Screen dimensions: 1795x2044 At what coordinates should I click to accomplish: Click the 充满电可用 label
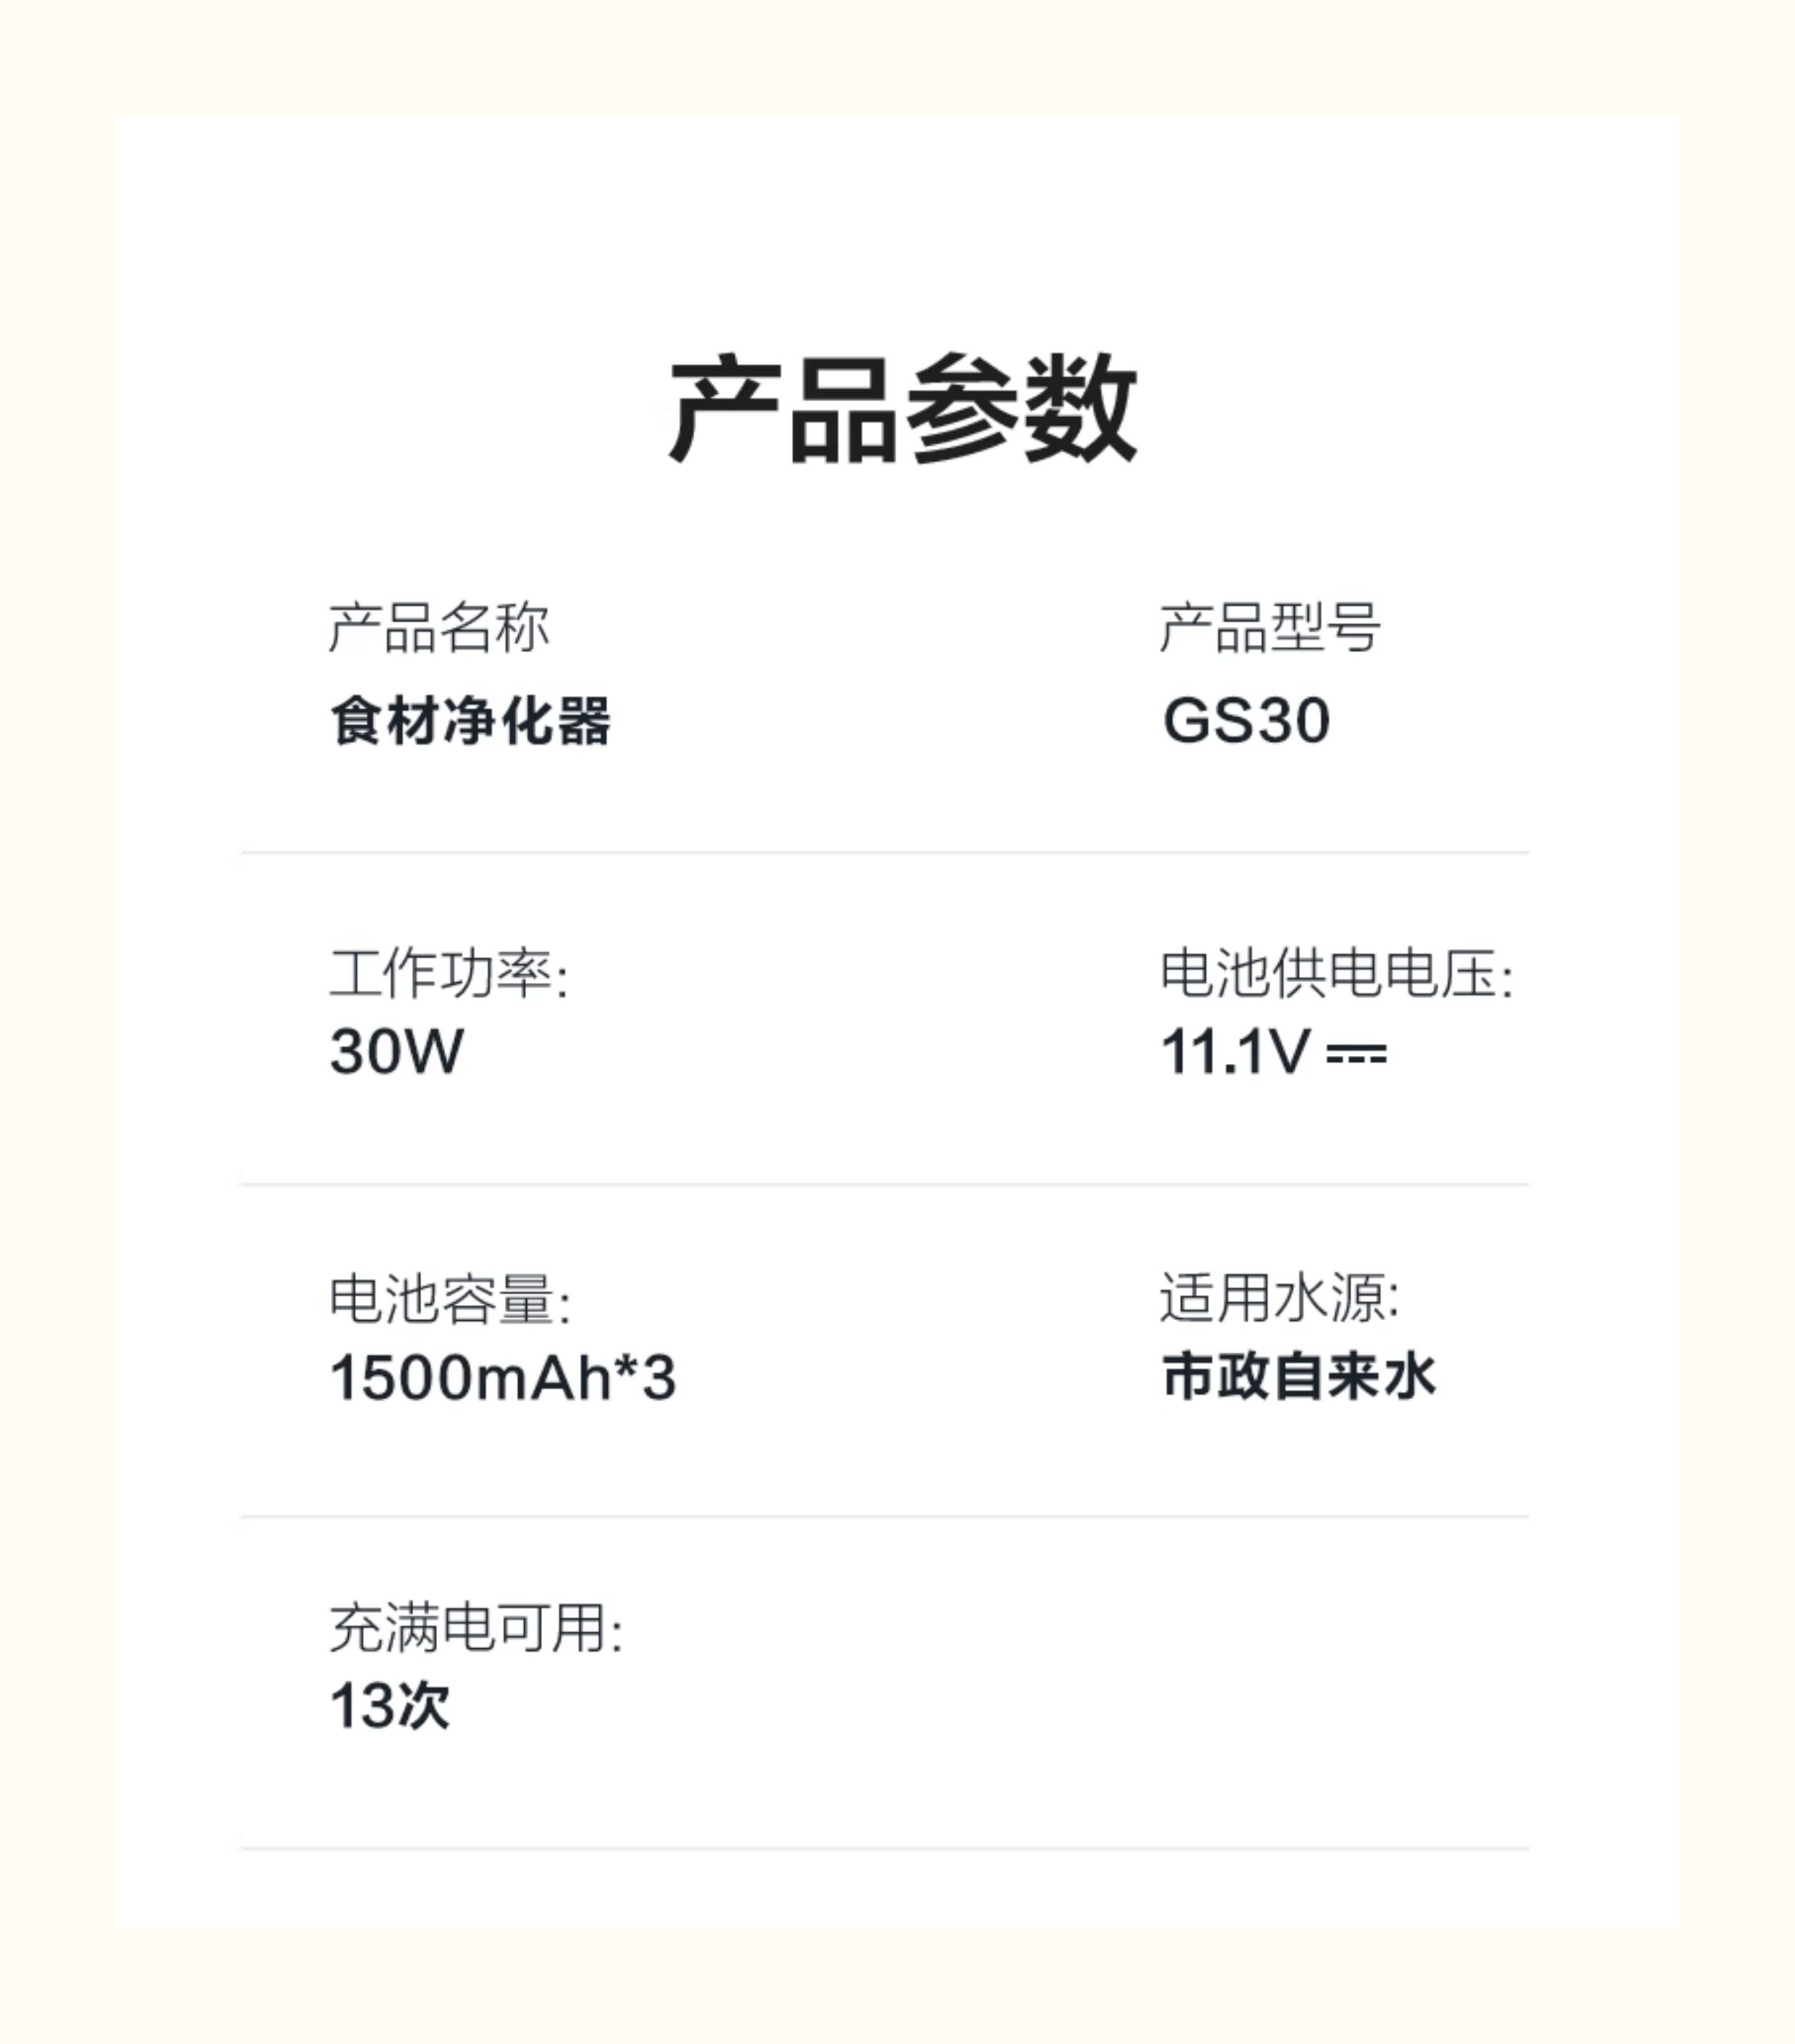click(476, 1628)
